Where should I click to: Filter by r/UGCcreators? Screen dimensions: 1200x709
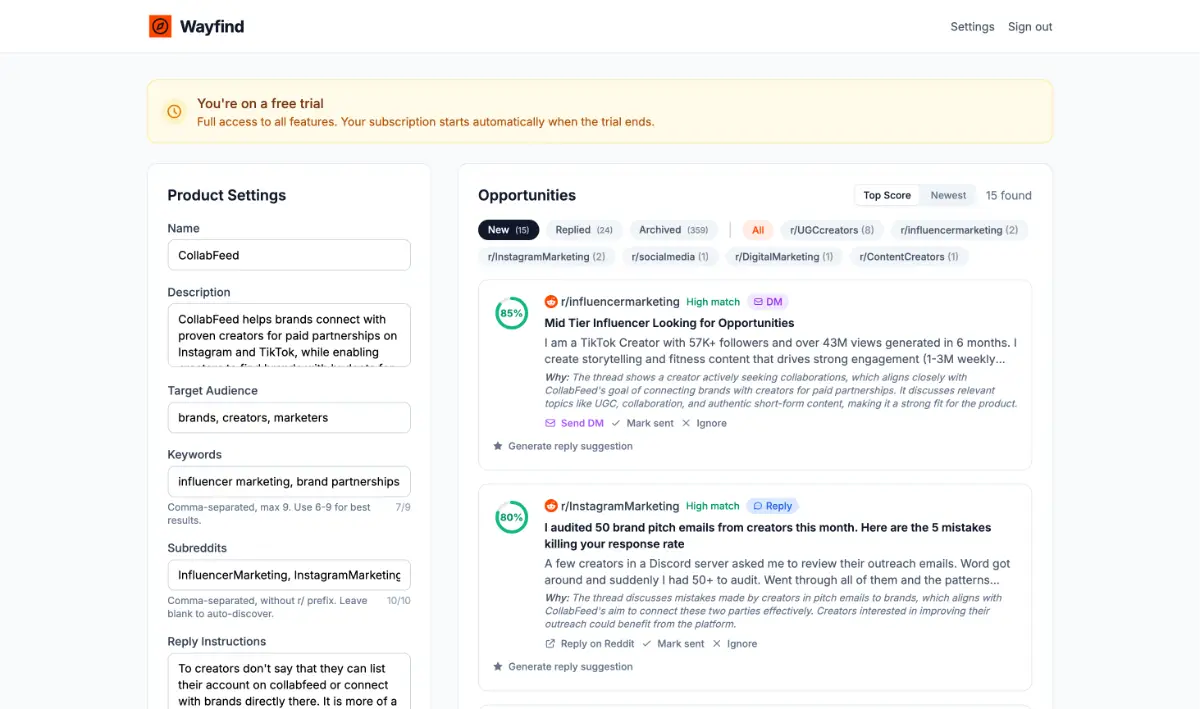pos(832,230)
